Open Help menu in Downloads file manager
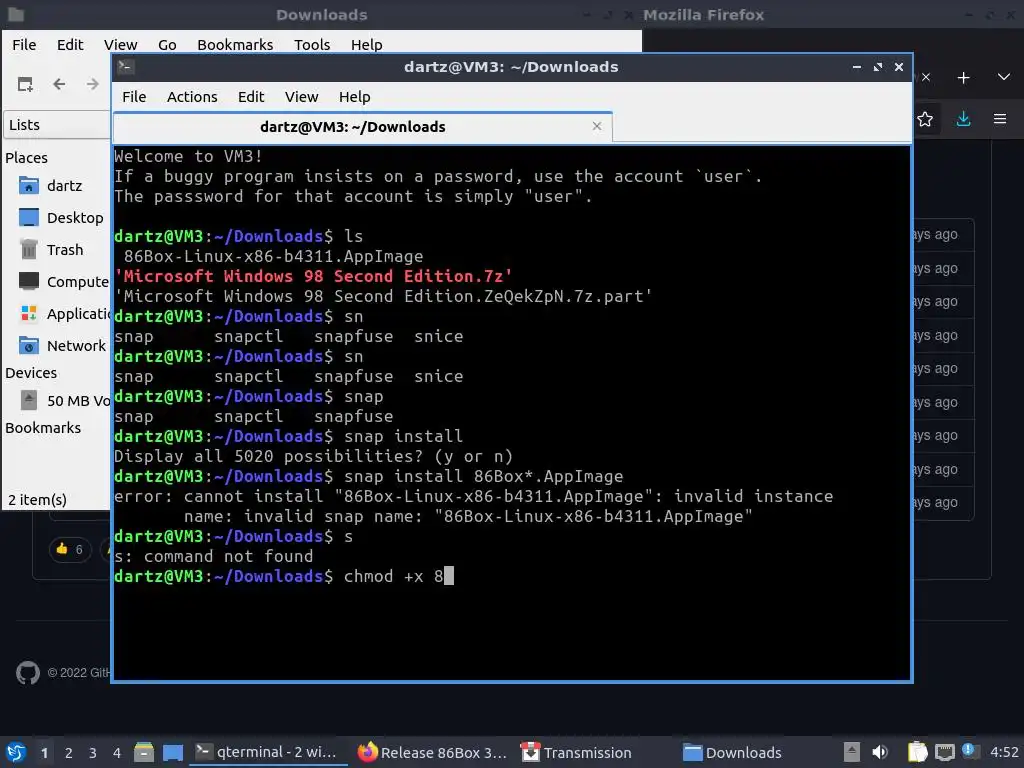The height and width of the screenshot is (768, 1024). pyautogui.click(x=366, y=44)
